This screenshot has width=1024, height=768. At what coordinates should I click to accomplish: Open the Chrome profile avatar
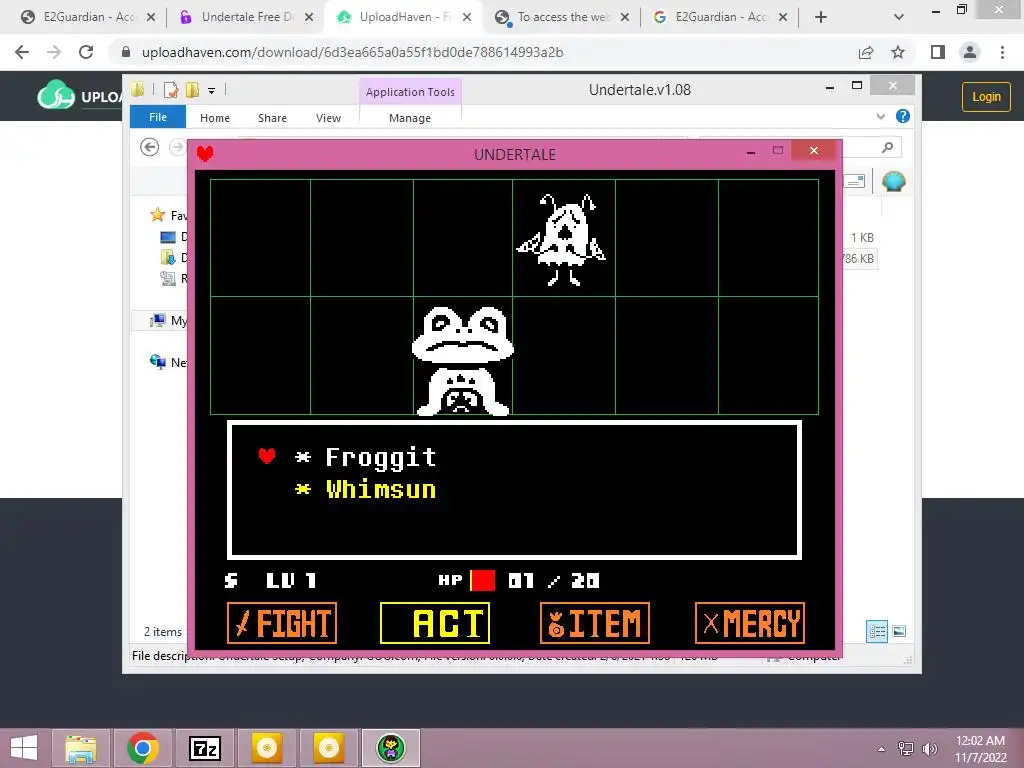[970, 52]
